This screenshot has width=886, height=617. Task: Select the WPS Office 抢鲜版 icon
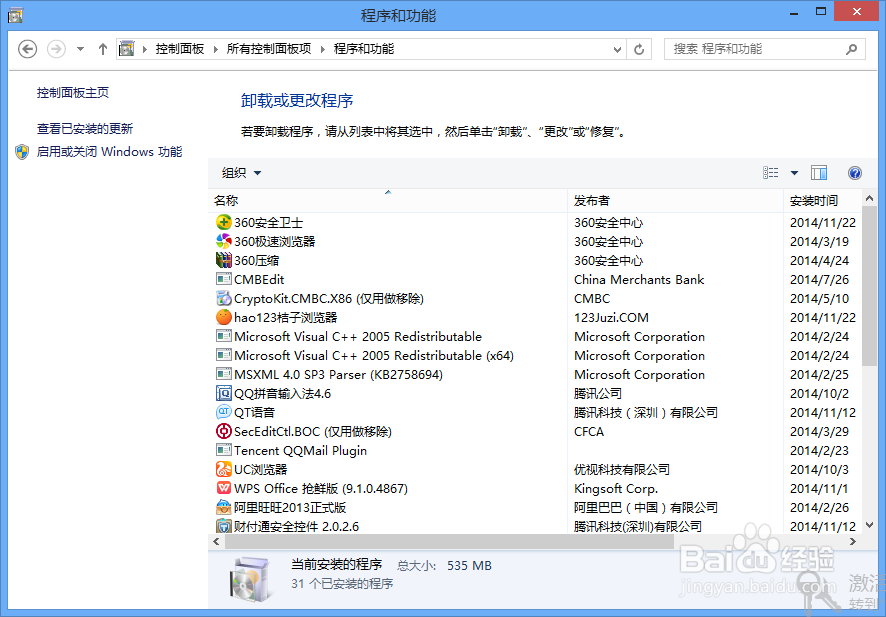[224, 488]
